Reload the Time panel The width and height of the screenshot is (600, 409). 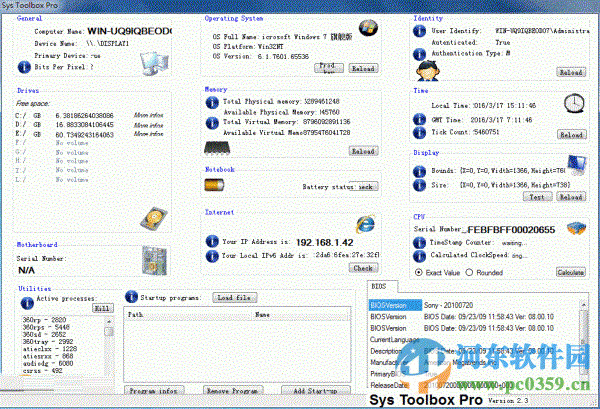pos(571,135)
